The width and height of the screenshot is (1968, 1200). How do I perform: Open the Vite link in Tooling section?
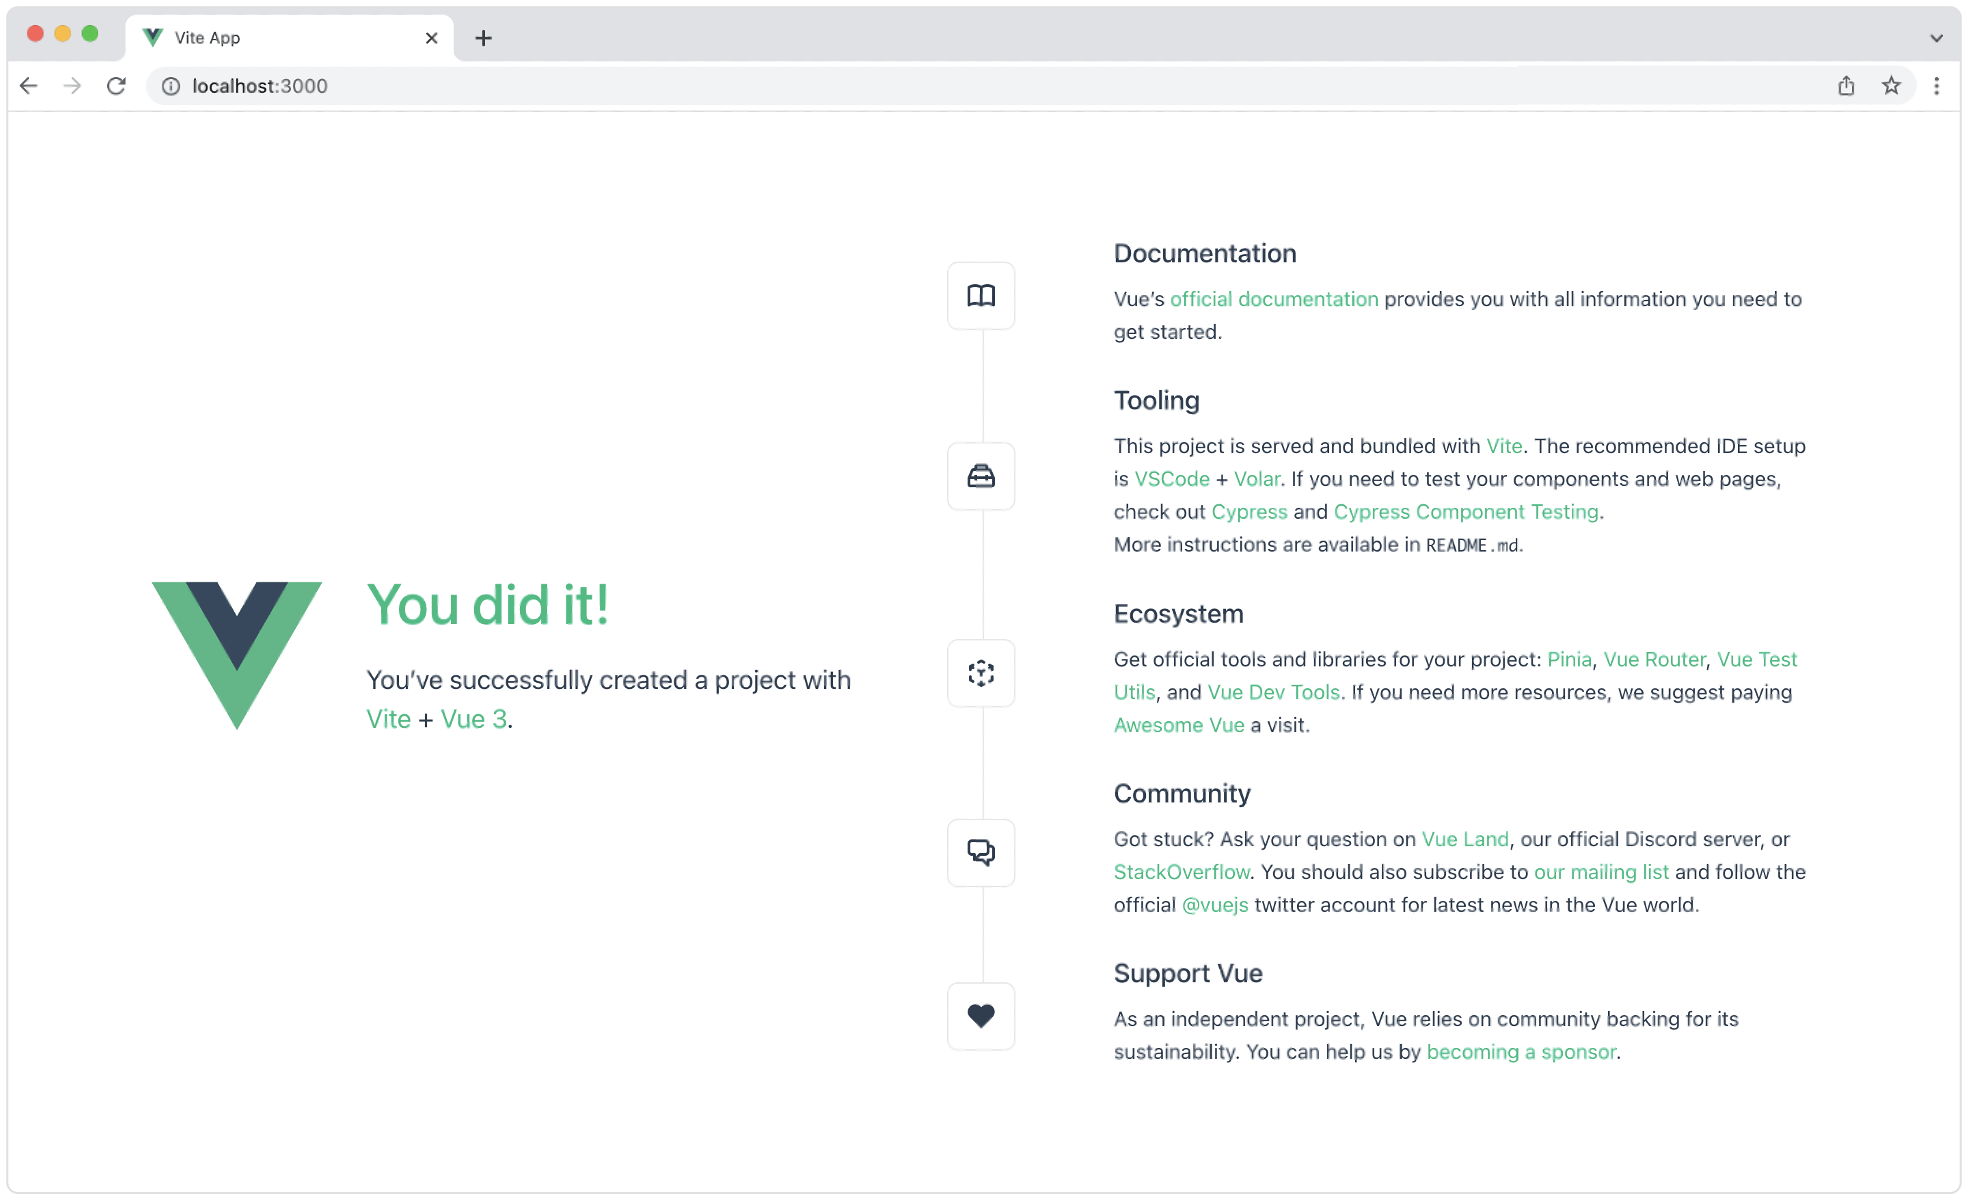pos(1504,446)
